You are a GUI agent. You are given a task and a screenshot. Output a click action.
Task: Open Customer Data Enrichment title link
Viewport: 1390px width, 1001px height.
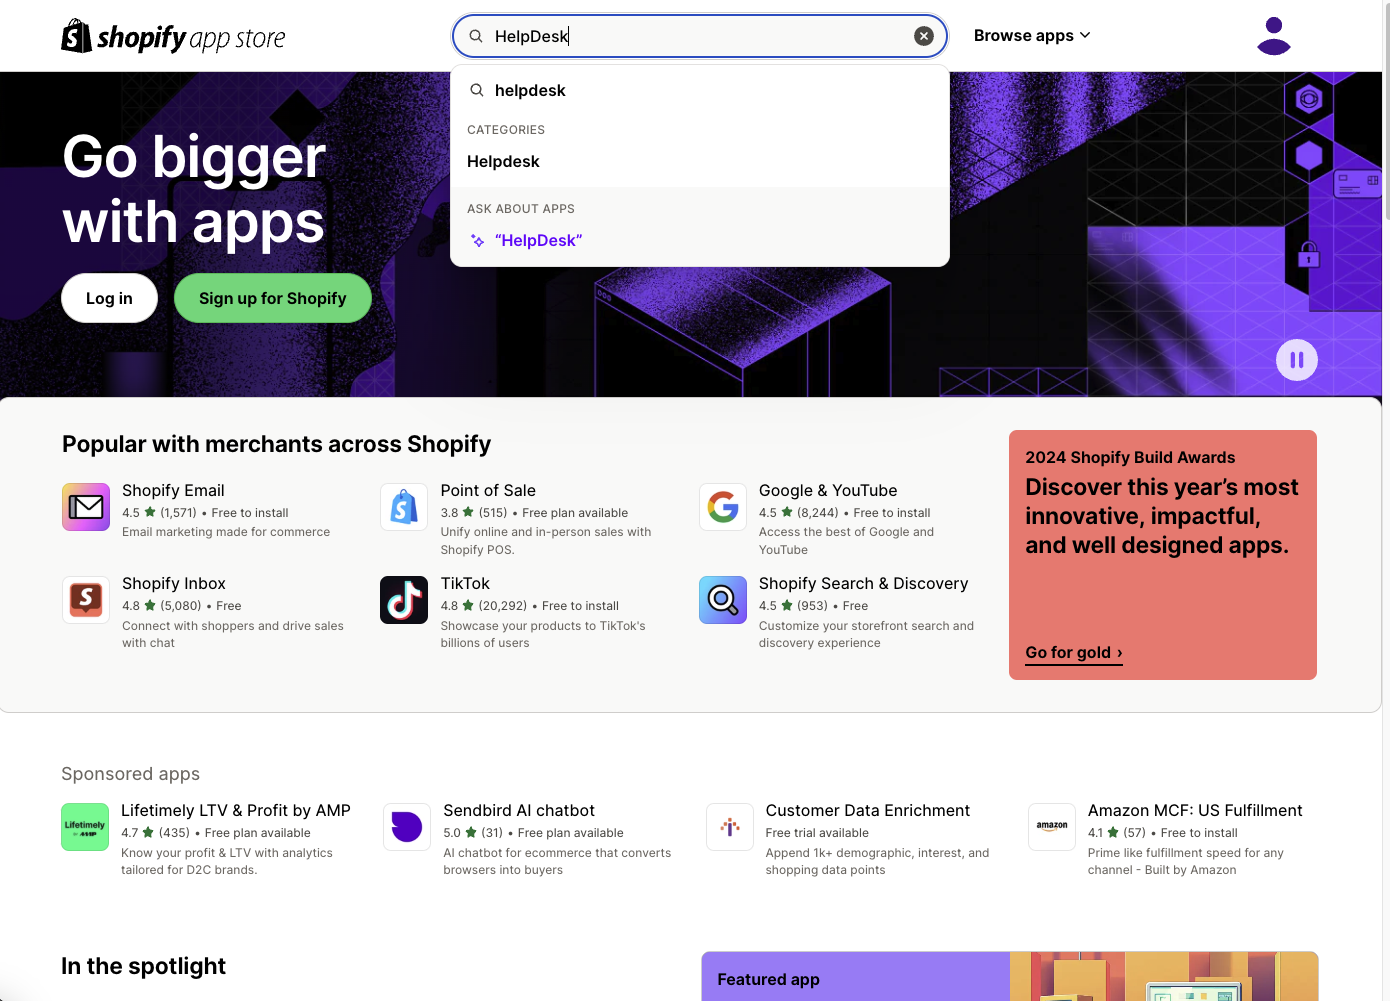point(868,810)
